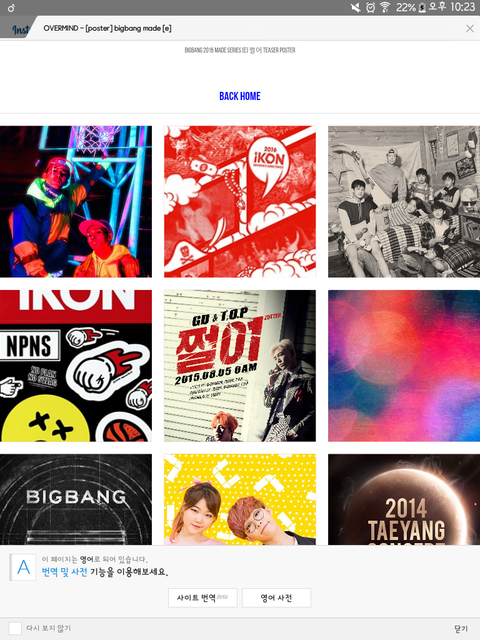This screenshot has height=640, width=480.
Task: Open the GD & T.O.P 쩔어 poster
Action: (x=240, y=366)
